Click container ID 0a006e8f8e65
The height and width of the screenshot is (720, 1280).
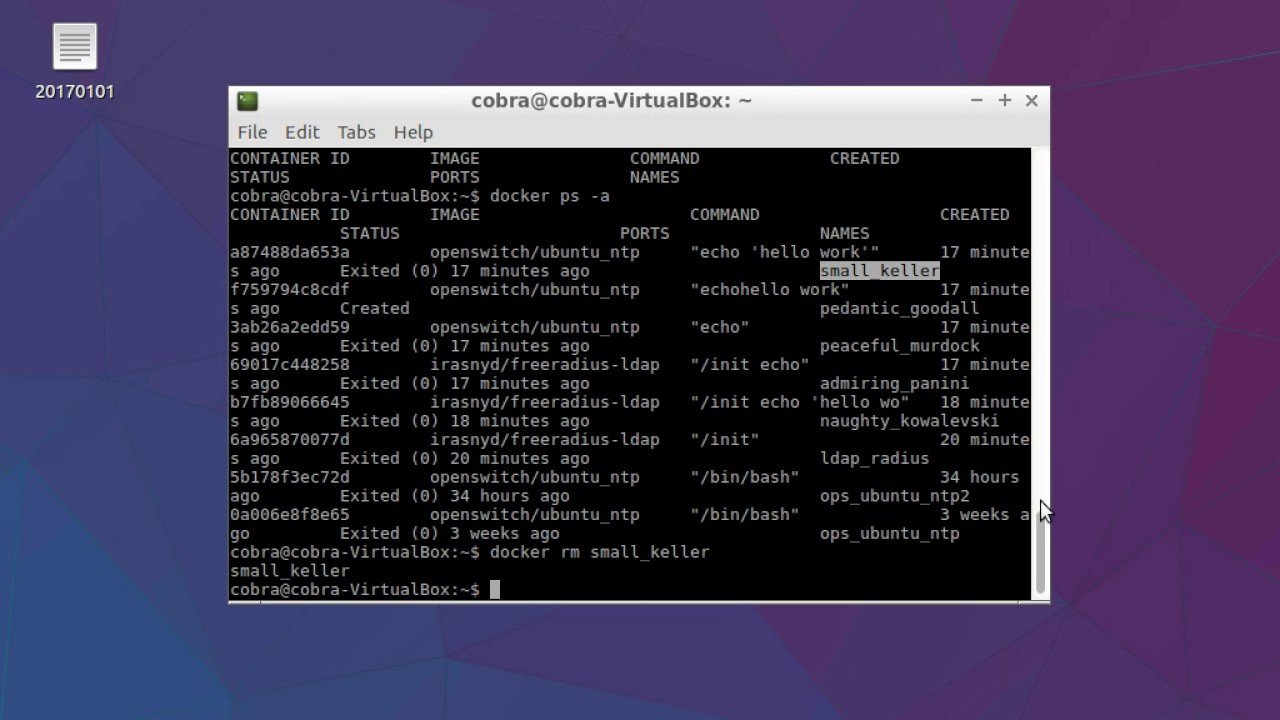(290, 515)
